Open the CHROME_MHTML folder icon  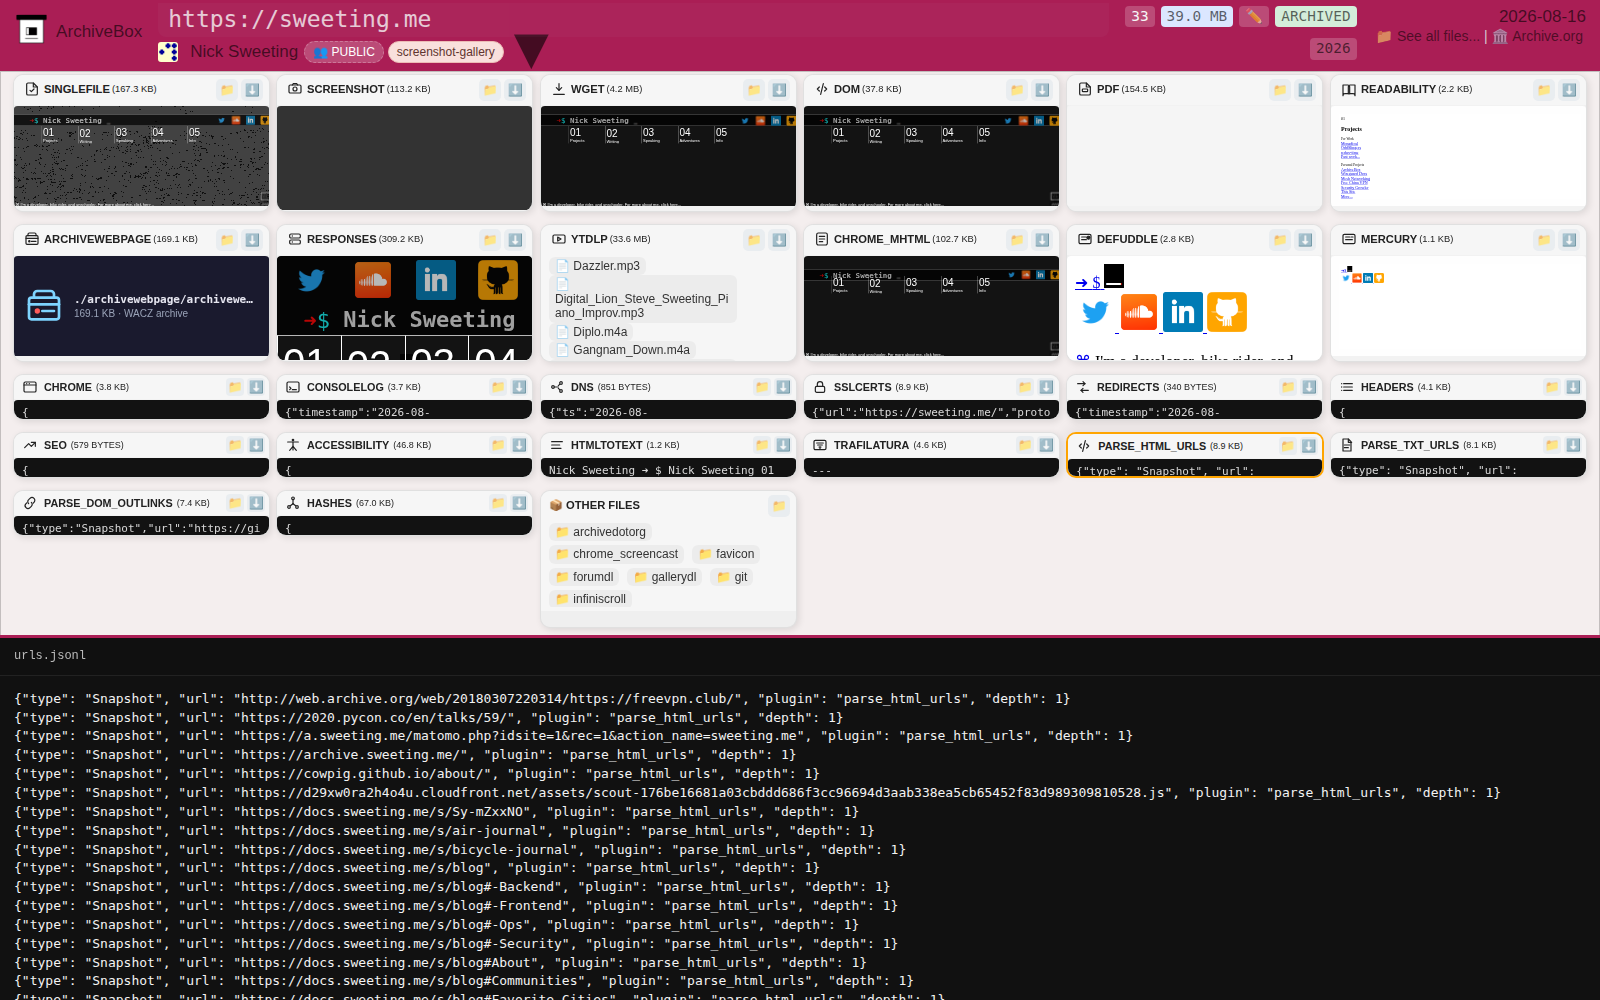pyautogui.click(x=1017, y=240)
